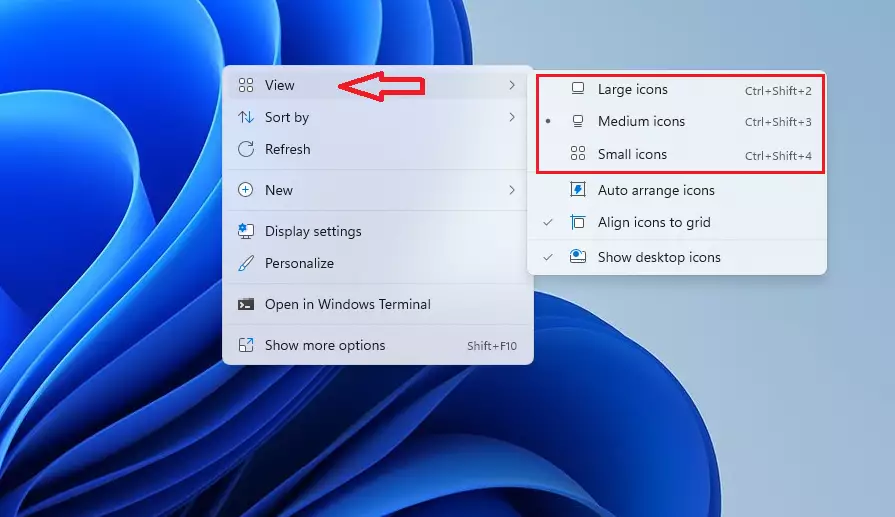Click the Align icons to grid icon
Viewport: 895px width, 517px height.
(x=578, y=222)
